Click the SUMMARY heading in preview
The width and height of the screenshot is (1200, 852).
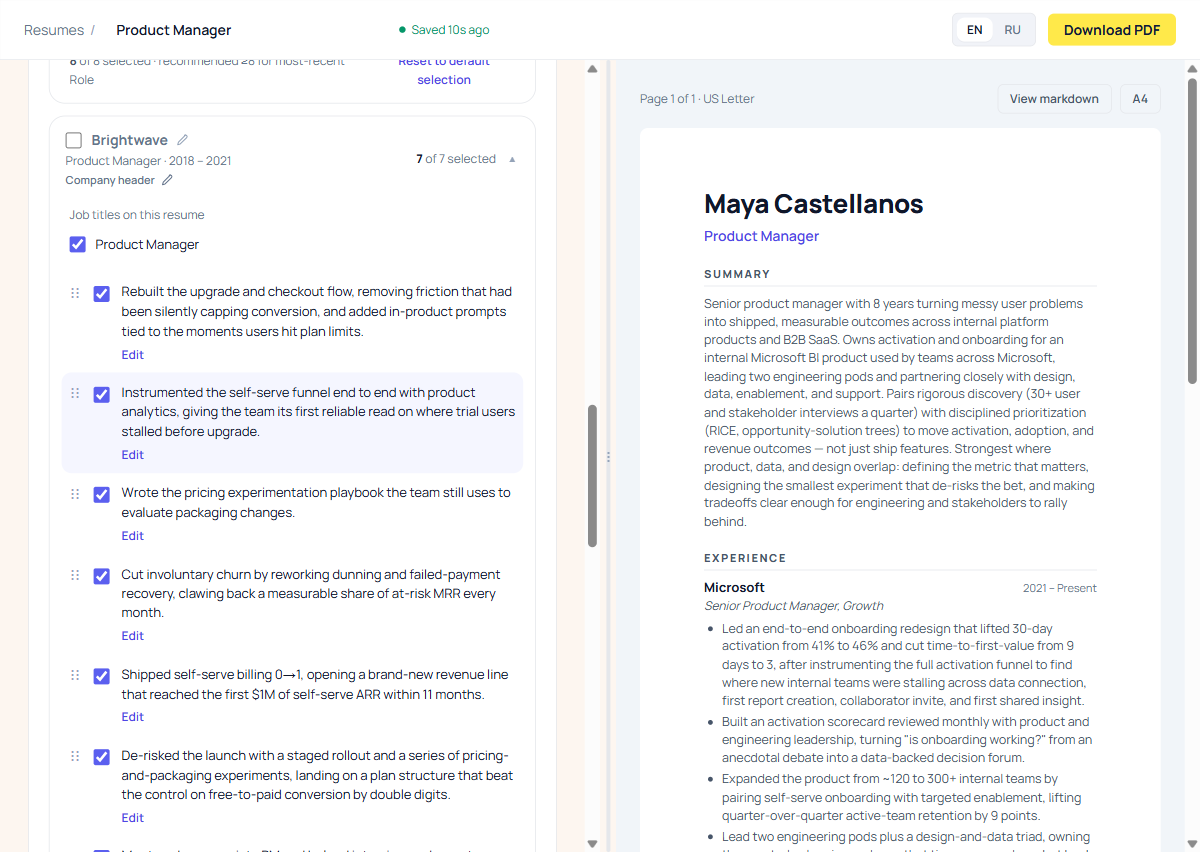[737, 274]
